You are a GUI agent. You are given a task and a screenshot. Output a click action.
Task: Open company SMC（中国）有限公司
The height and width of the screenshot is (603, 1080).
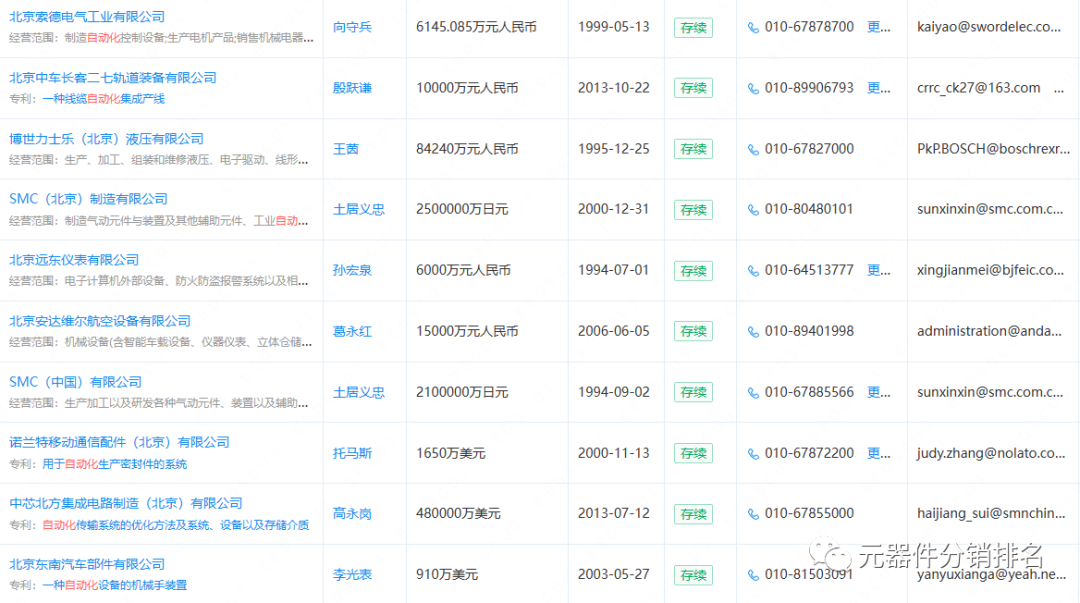point(75,382)
